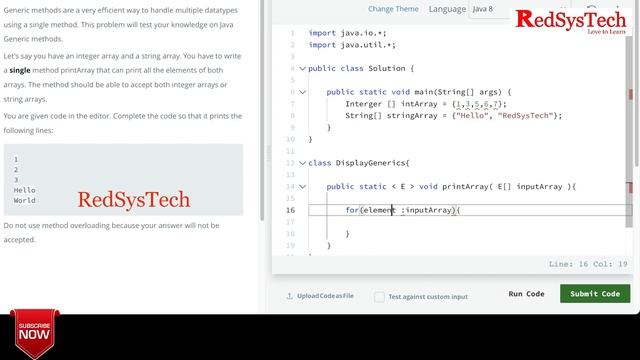Click 'World' in the expected output box

click(24, 200)
